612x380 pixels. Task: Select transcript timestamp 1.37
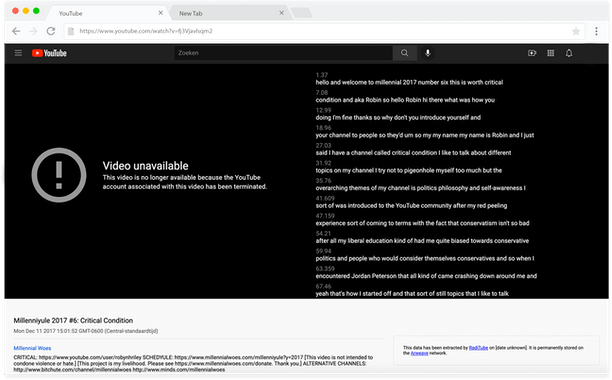coord(322,75)
